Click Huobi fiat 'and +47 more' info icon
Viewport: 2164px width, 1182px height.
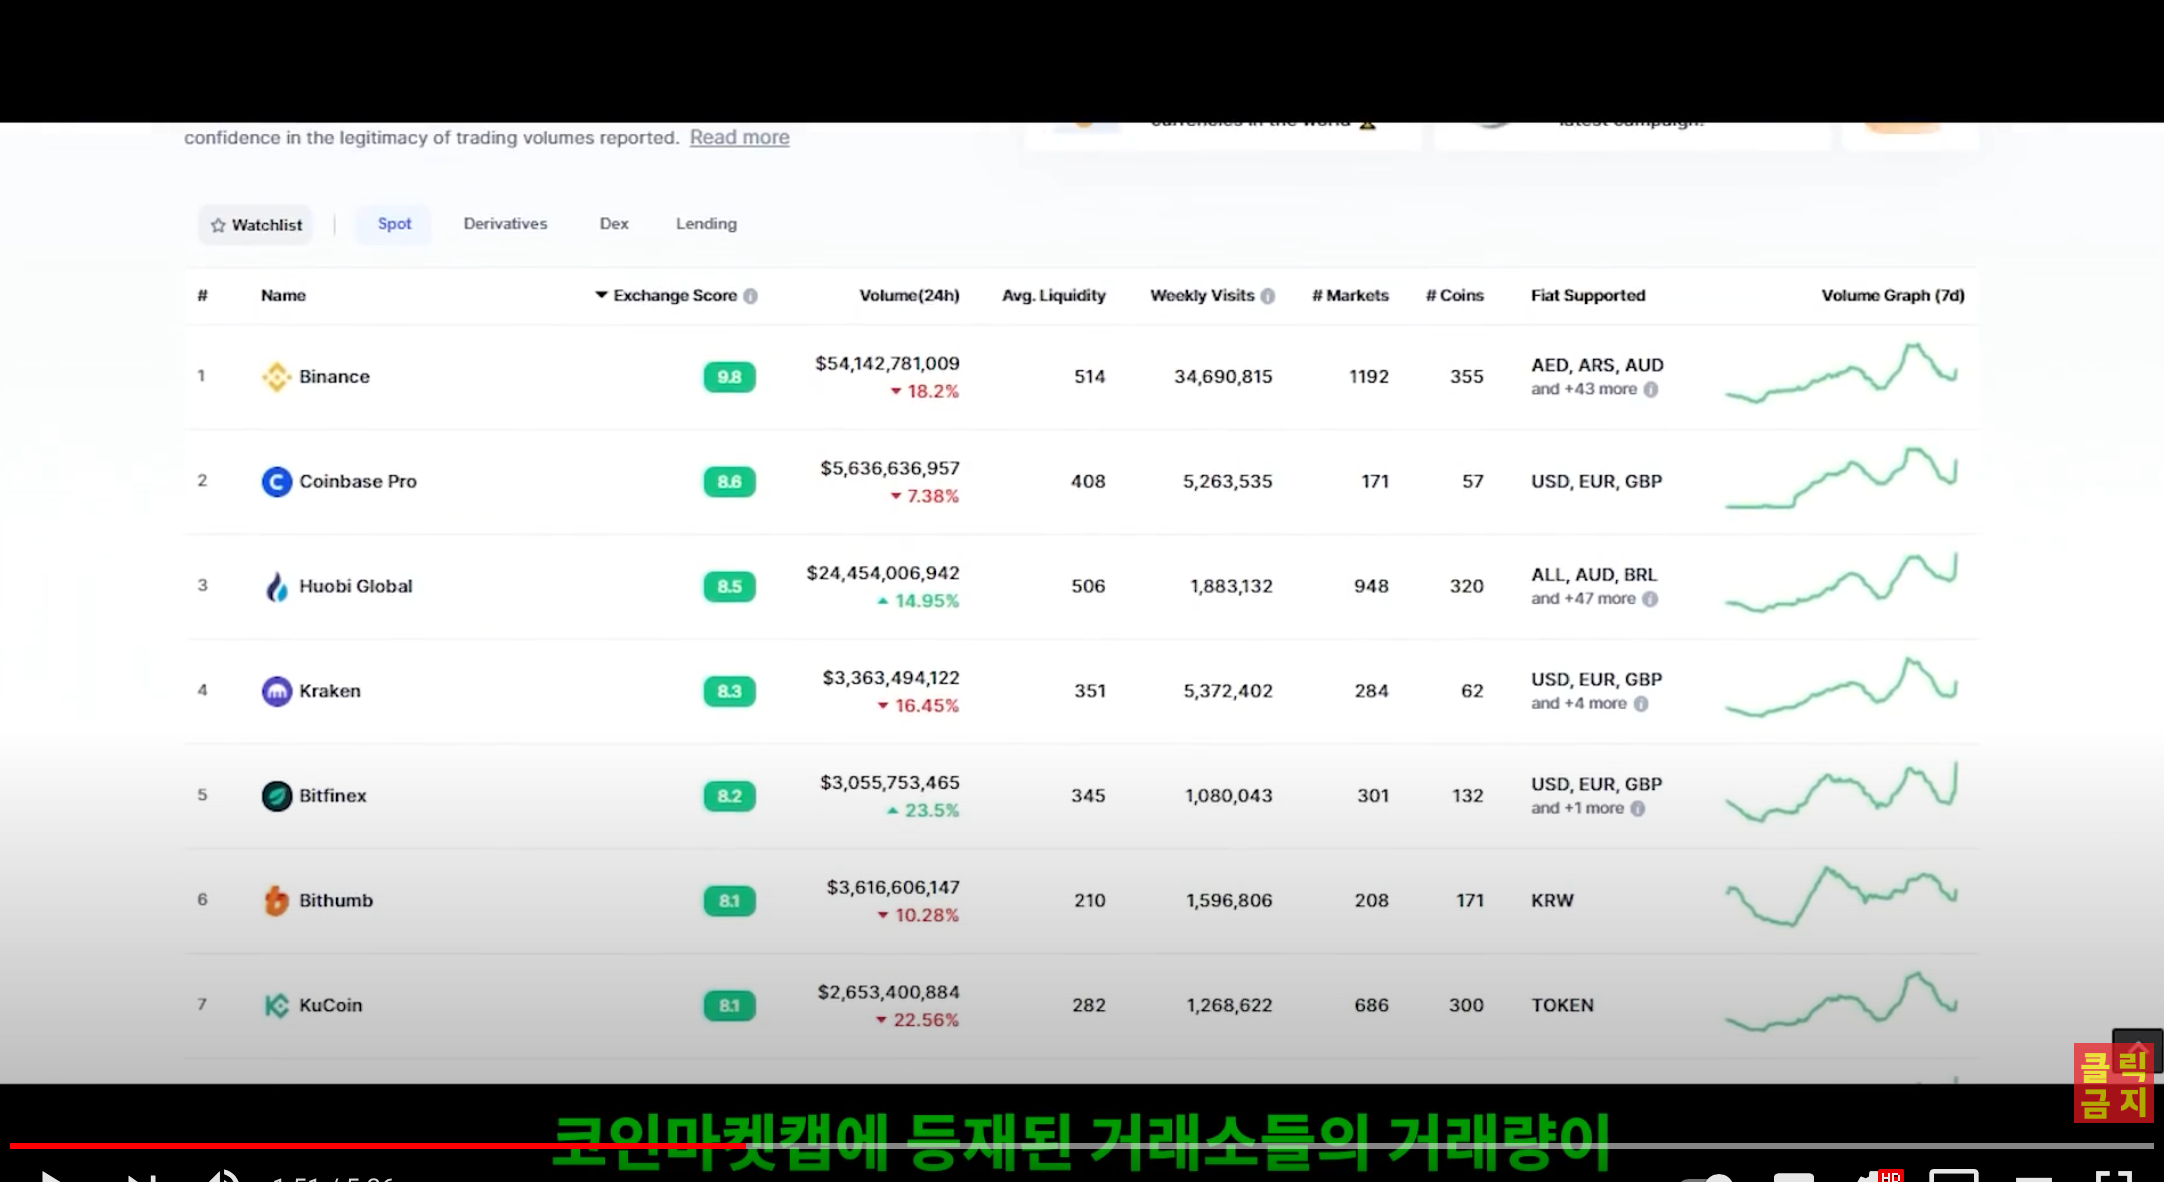pos(1650,599)
